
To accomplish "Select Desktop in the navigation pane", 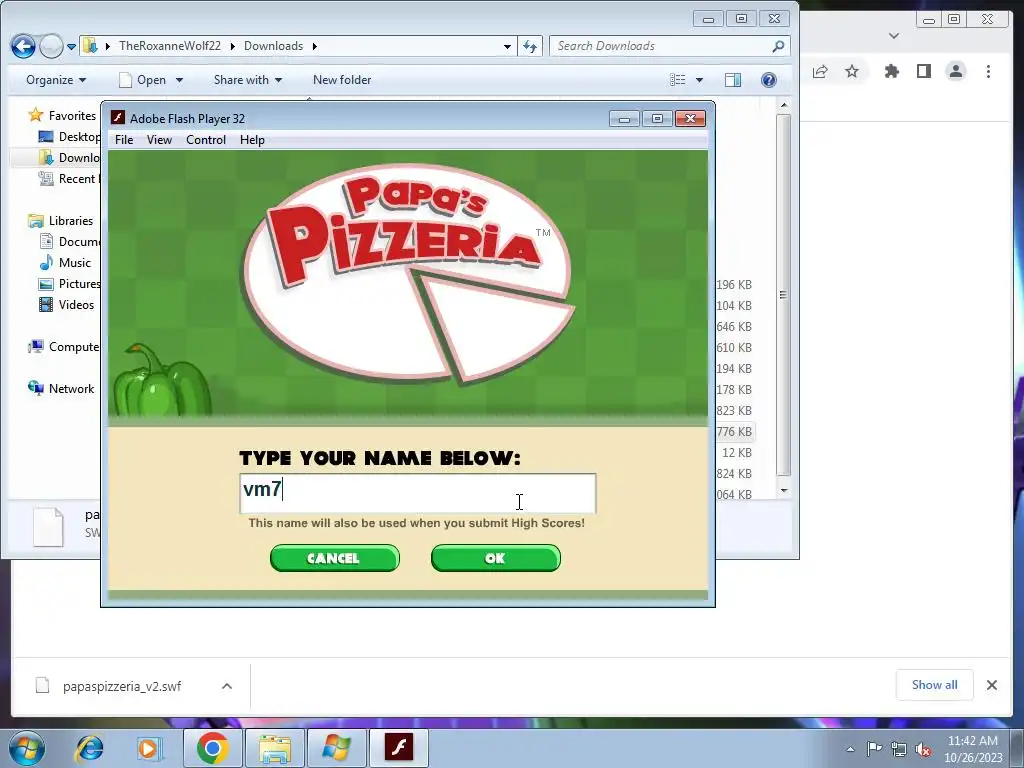I will pyautogui.click(x=71, y=136).
